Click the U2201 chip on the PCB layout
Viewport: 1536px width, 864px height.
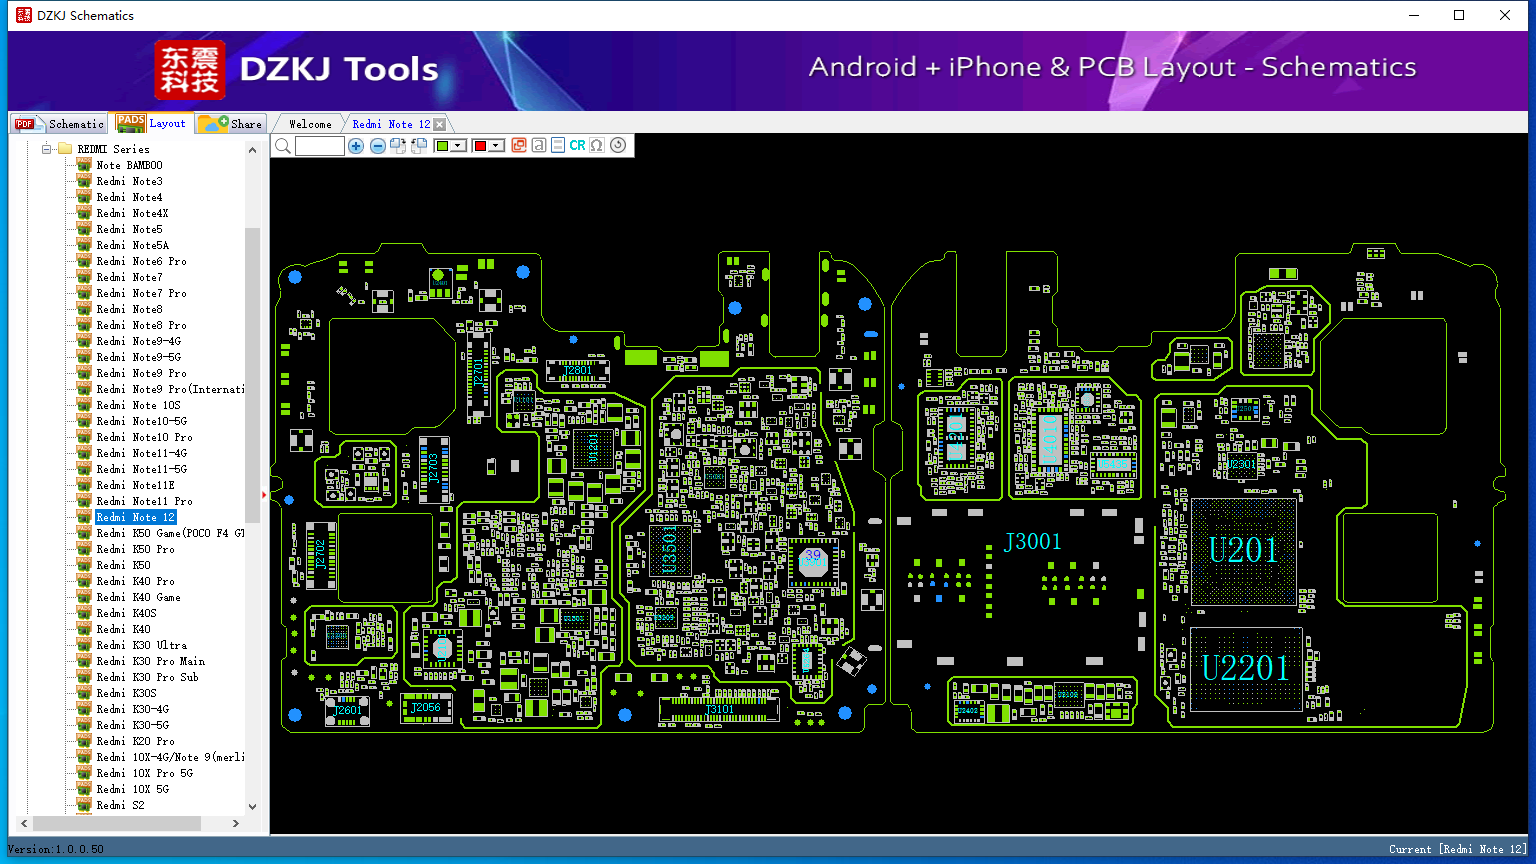(x=1246, y=668)
